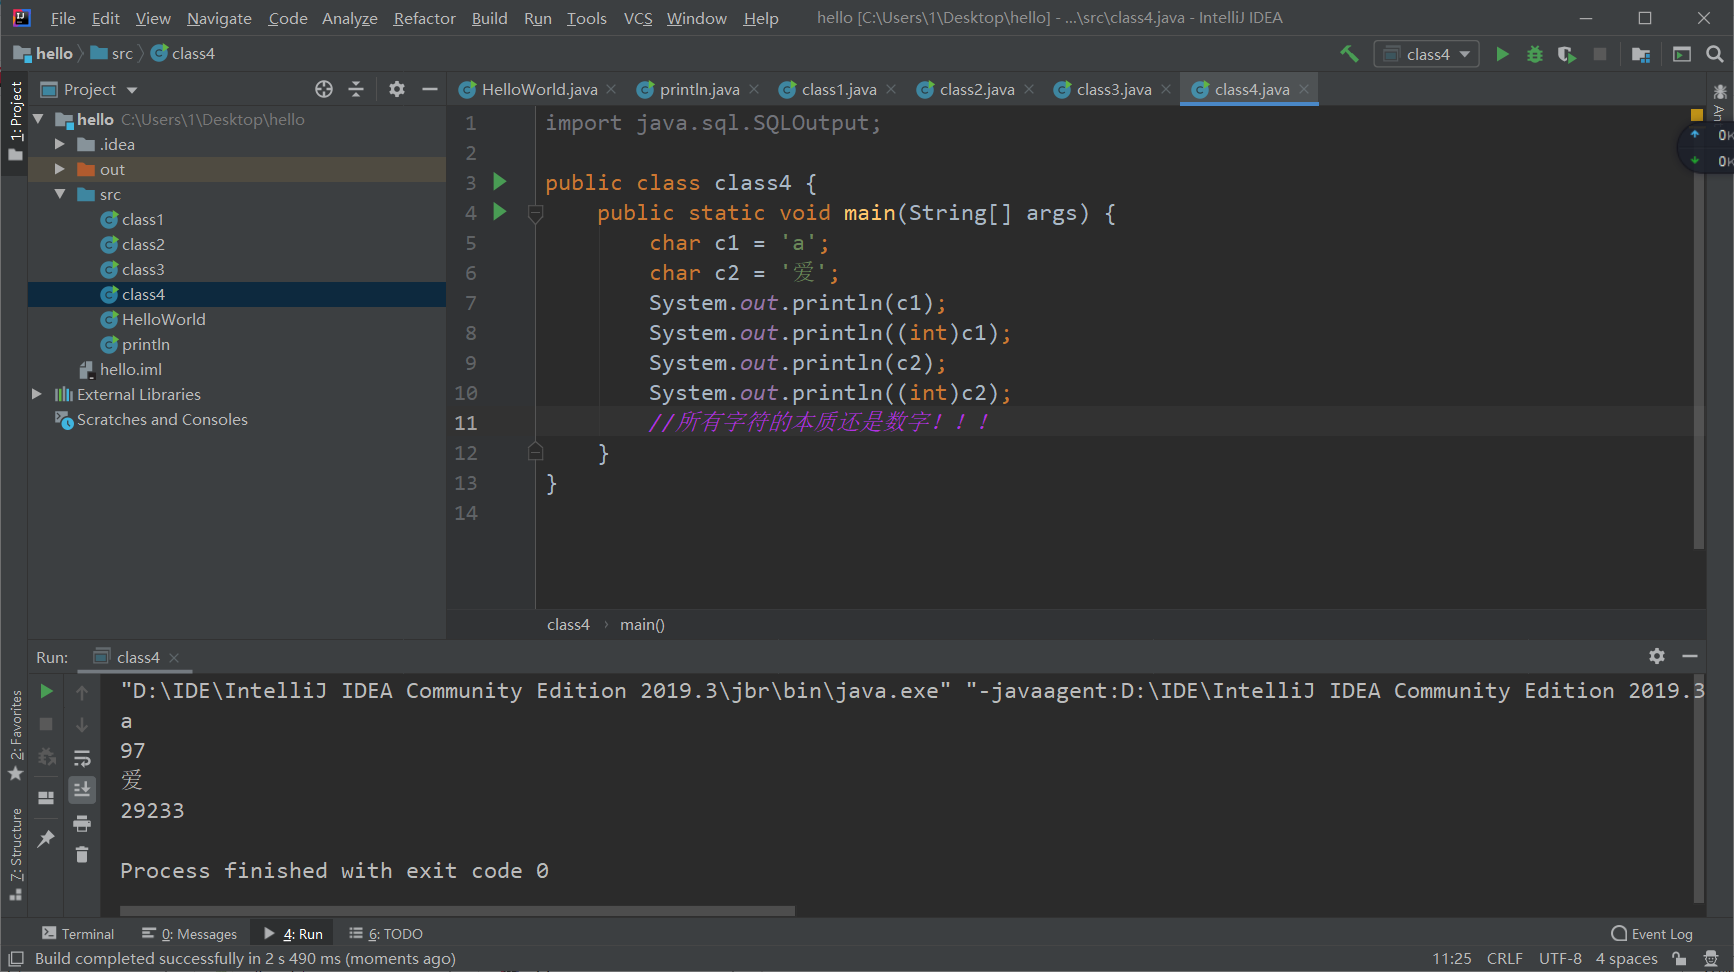Screen dimensions: 1734x972
Task: Start debugging with the bug icon
Action: point(1535,54)
